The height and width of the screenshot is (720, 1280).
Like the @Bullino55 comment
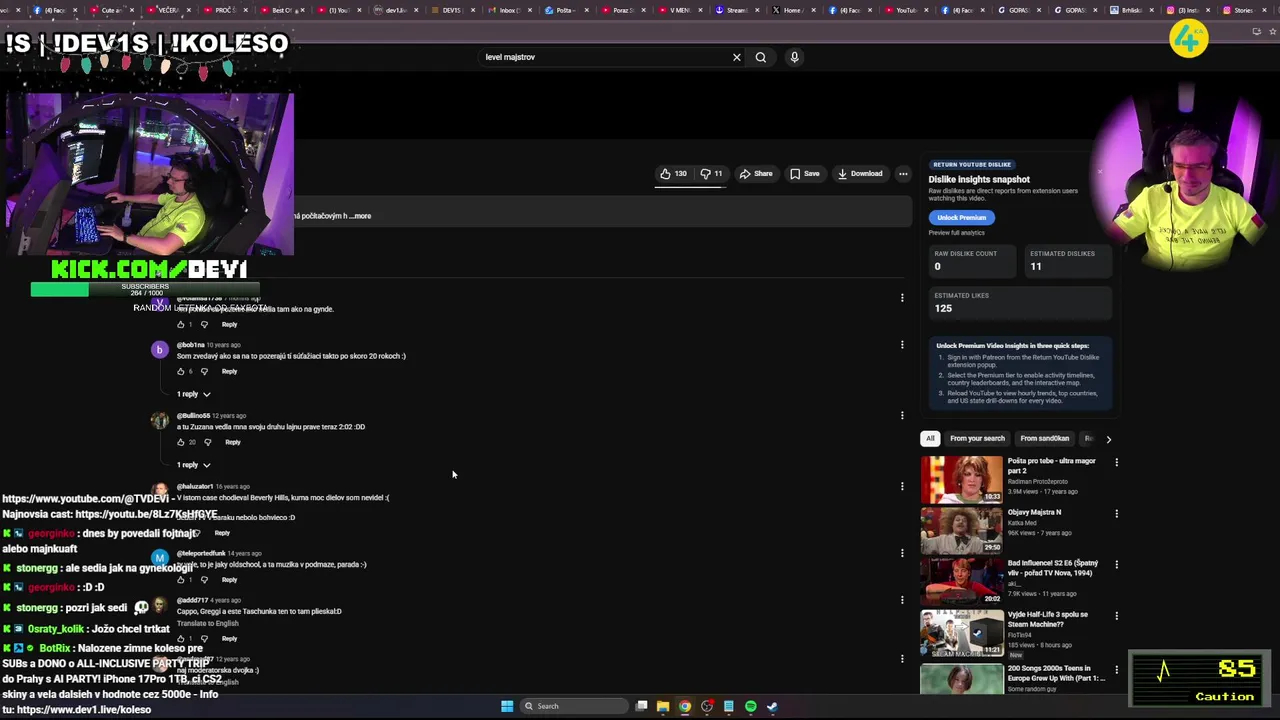tap(181, 442)
